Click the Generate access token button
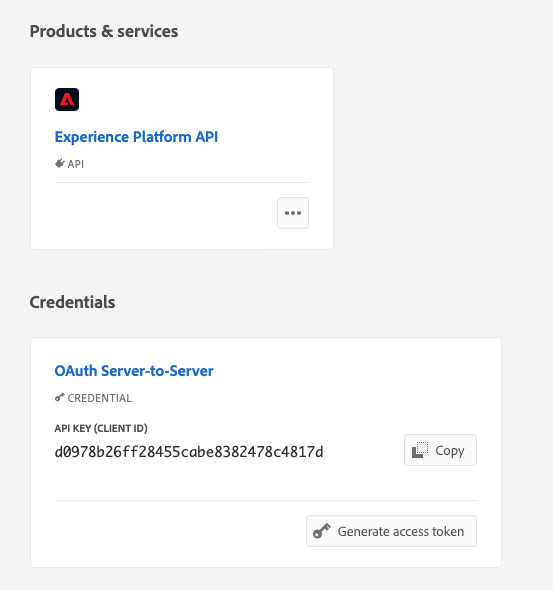 [x=391, y=531]
